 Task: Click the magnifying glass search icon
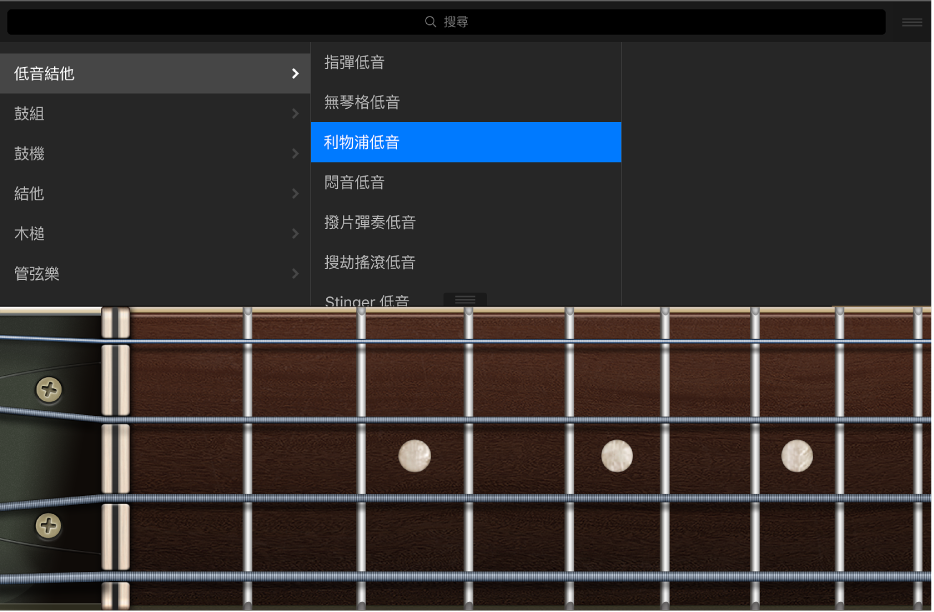pos(430,21)
